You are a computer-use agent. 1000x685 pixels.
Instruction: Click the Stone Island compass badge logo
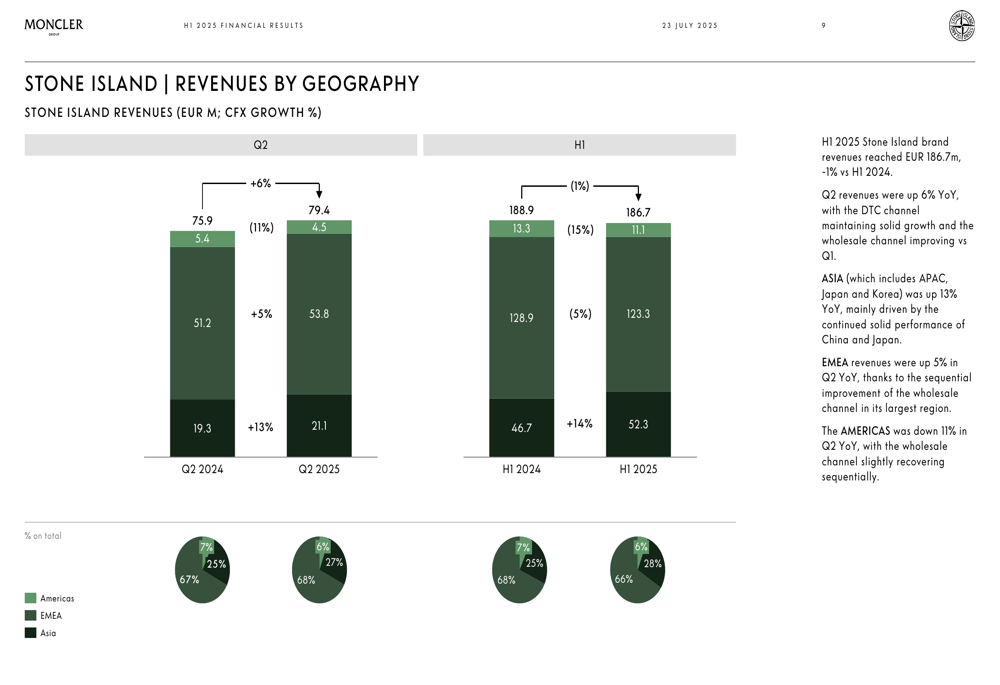pos(961,26)
